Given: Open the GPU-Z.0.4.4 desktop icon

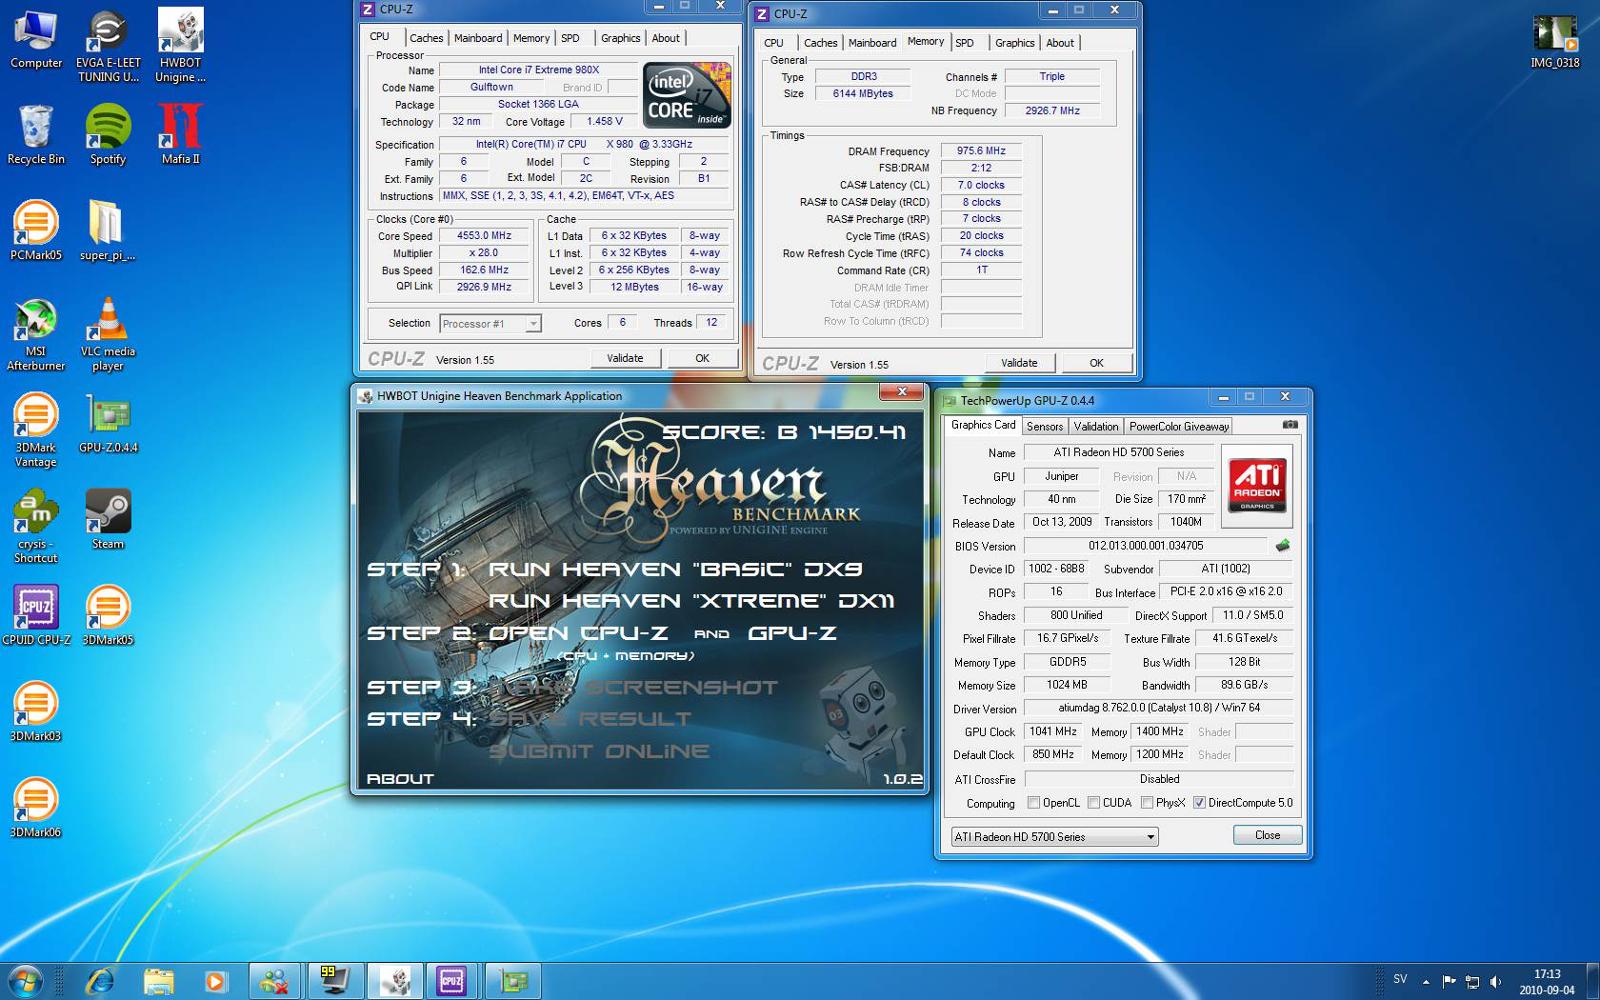Looking at the screenshot, I should pos(108,424).
